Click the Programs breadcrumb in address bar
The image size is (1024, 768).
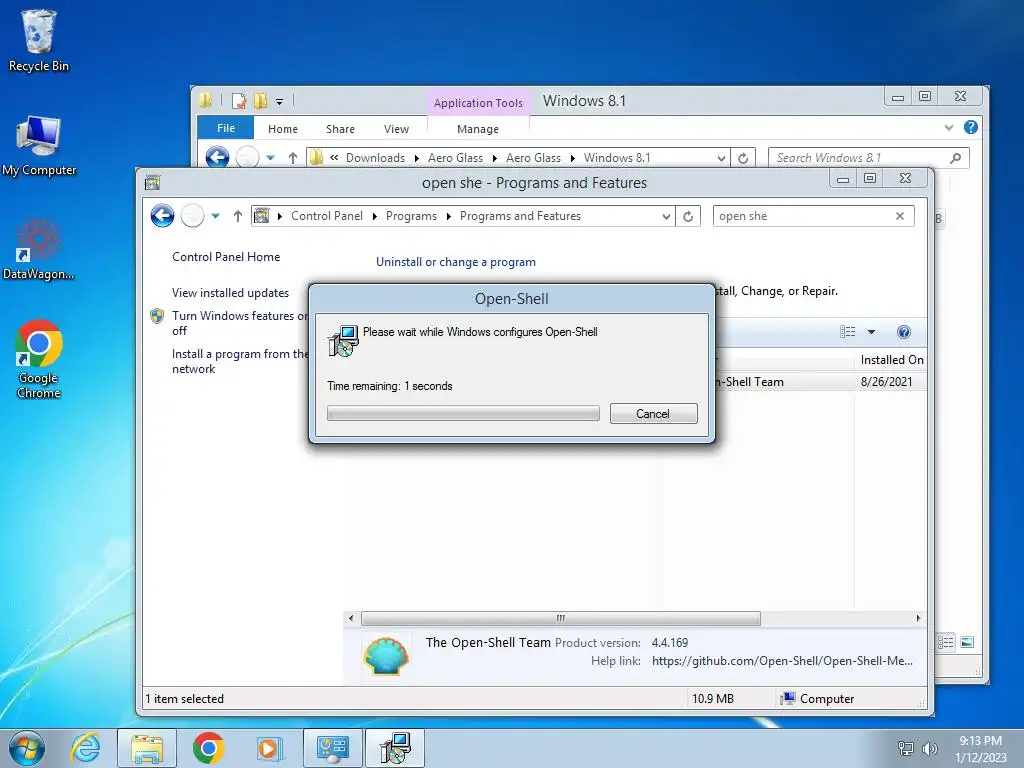point(411,216)
